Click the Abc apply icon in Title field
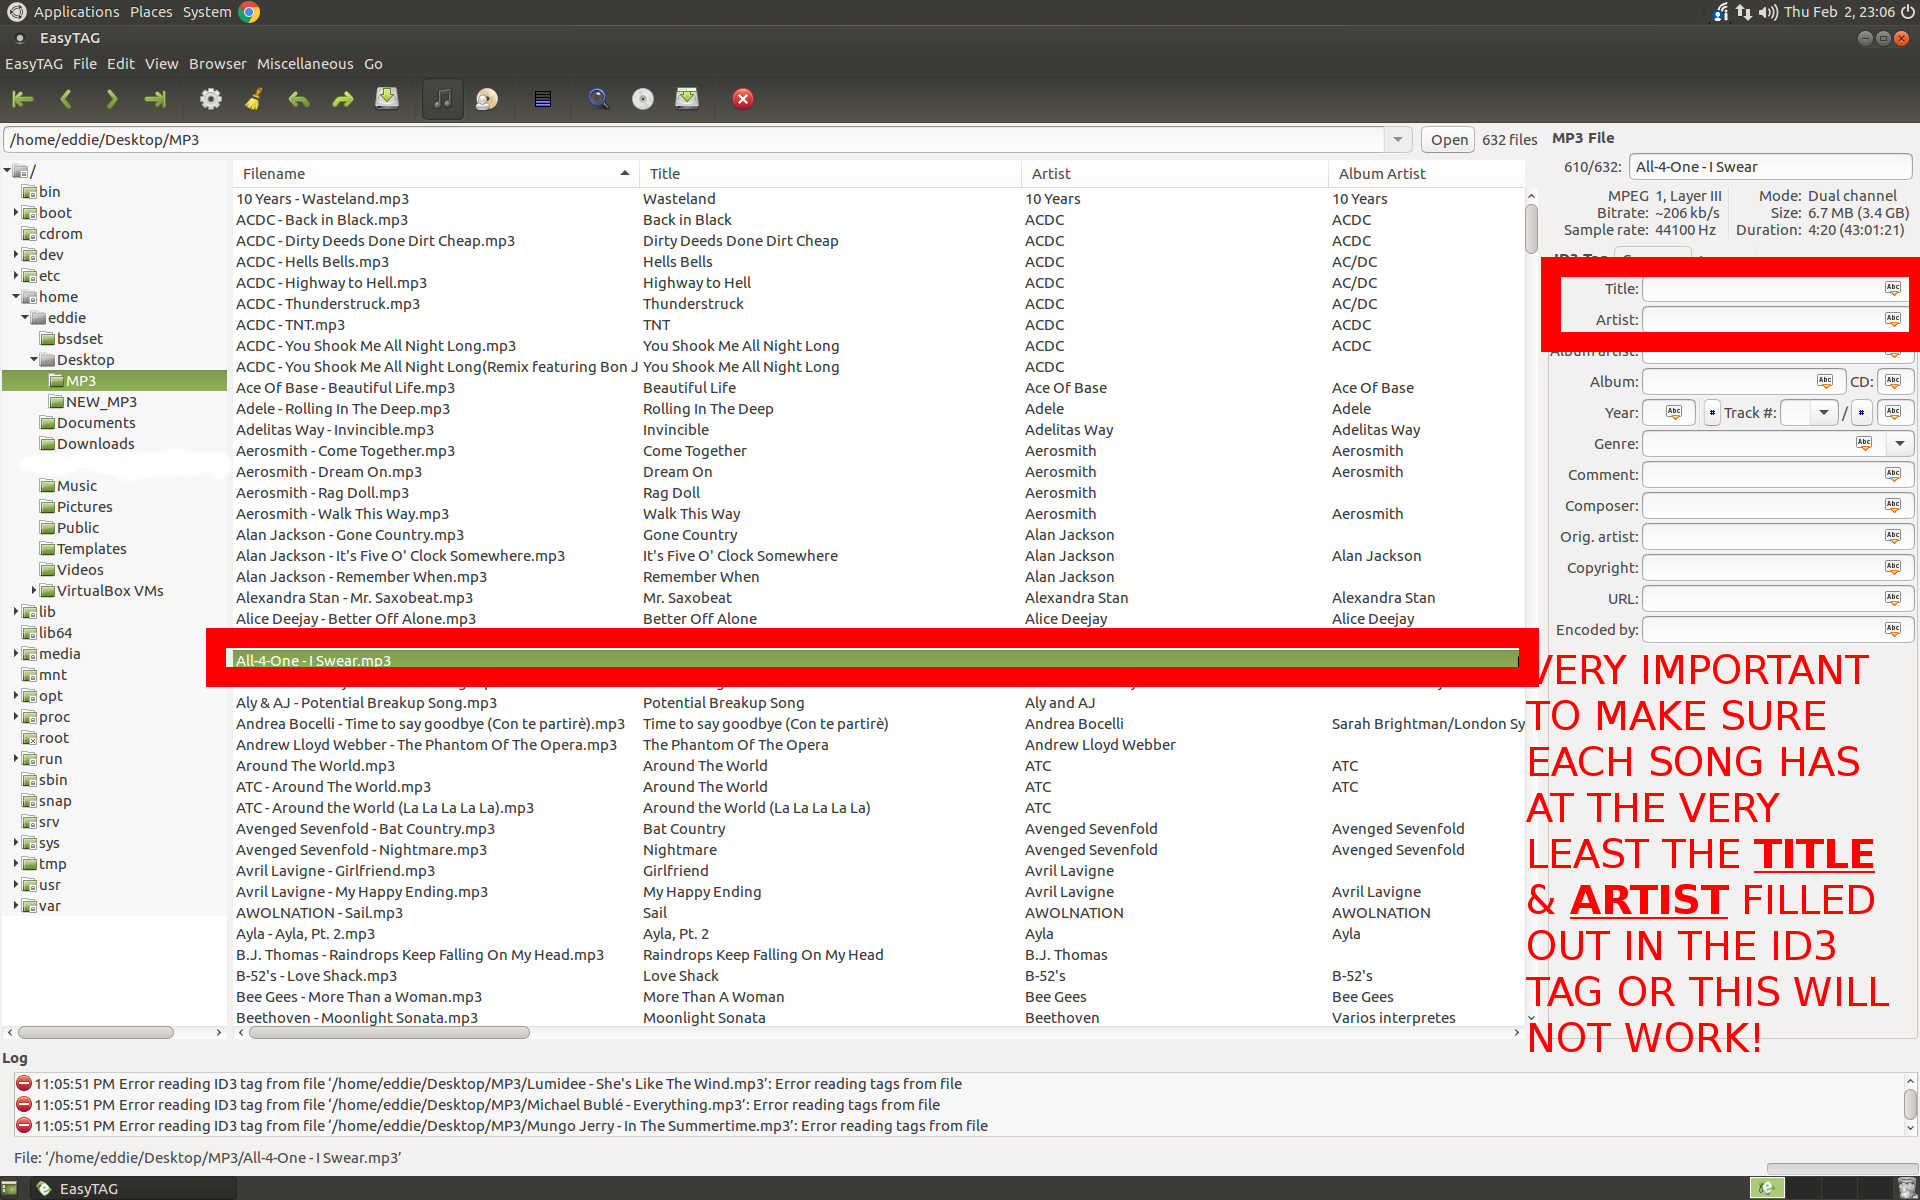The height and width of the screenshot is (1200, 1920). point(1892,288)
